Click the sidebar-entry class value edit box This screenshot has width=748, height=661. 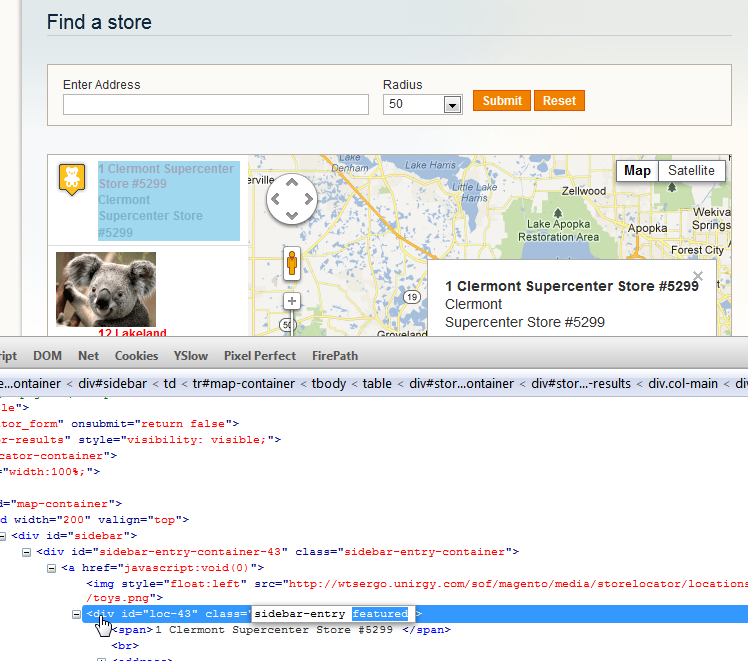332,614
